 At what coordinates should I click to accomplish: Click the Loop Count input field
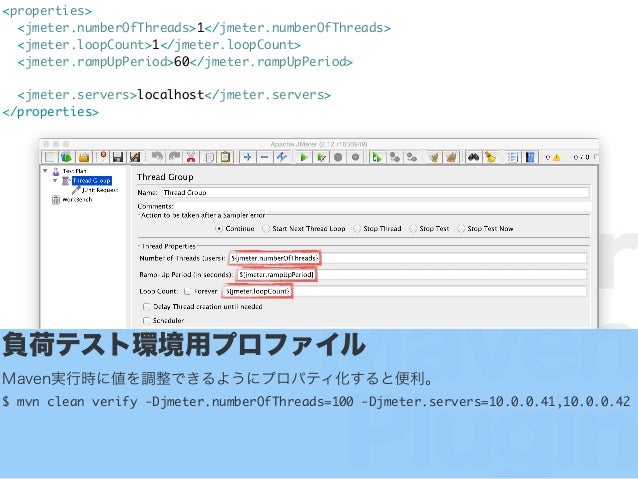pos(404,291)
